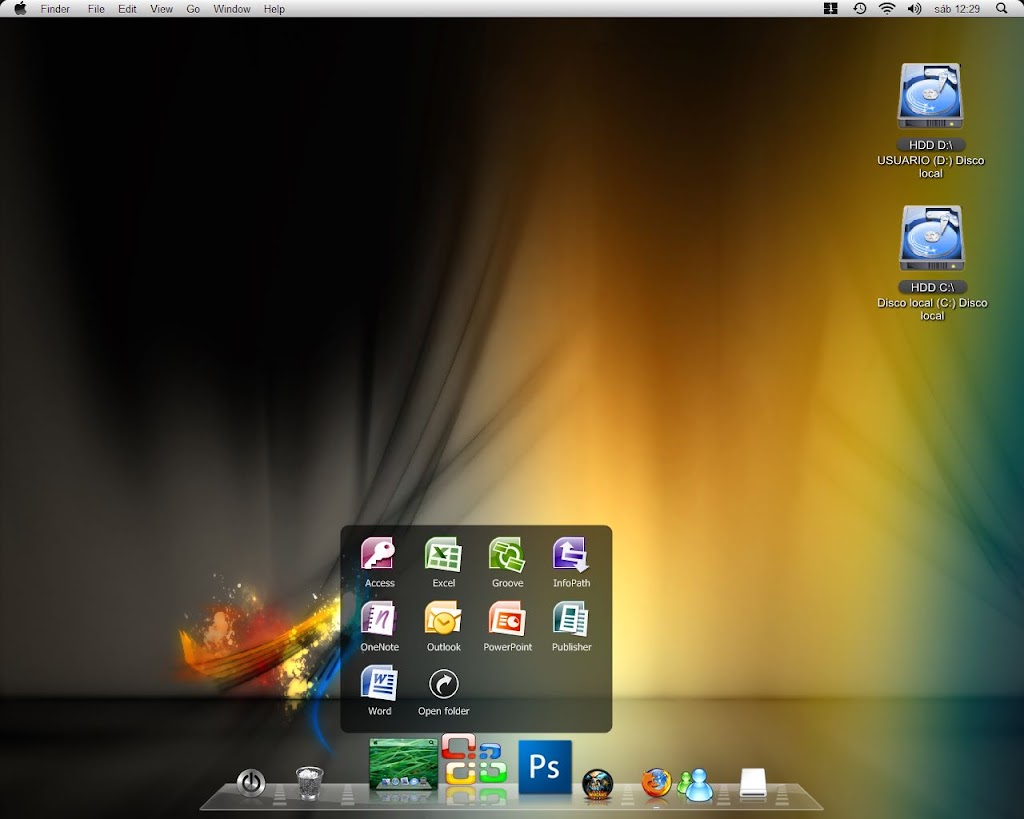Click the Time Machine clock icon
Image resolution: width=1024 pixels, height=819 pixels.
coord(859,8)
